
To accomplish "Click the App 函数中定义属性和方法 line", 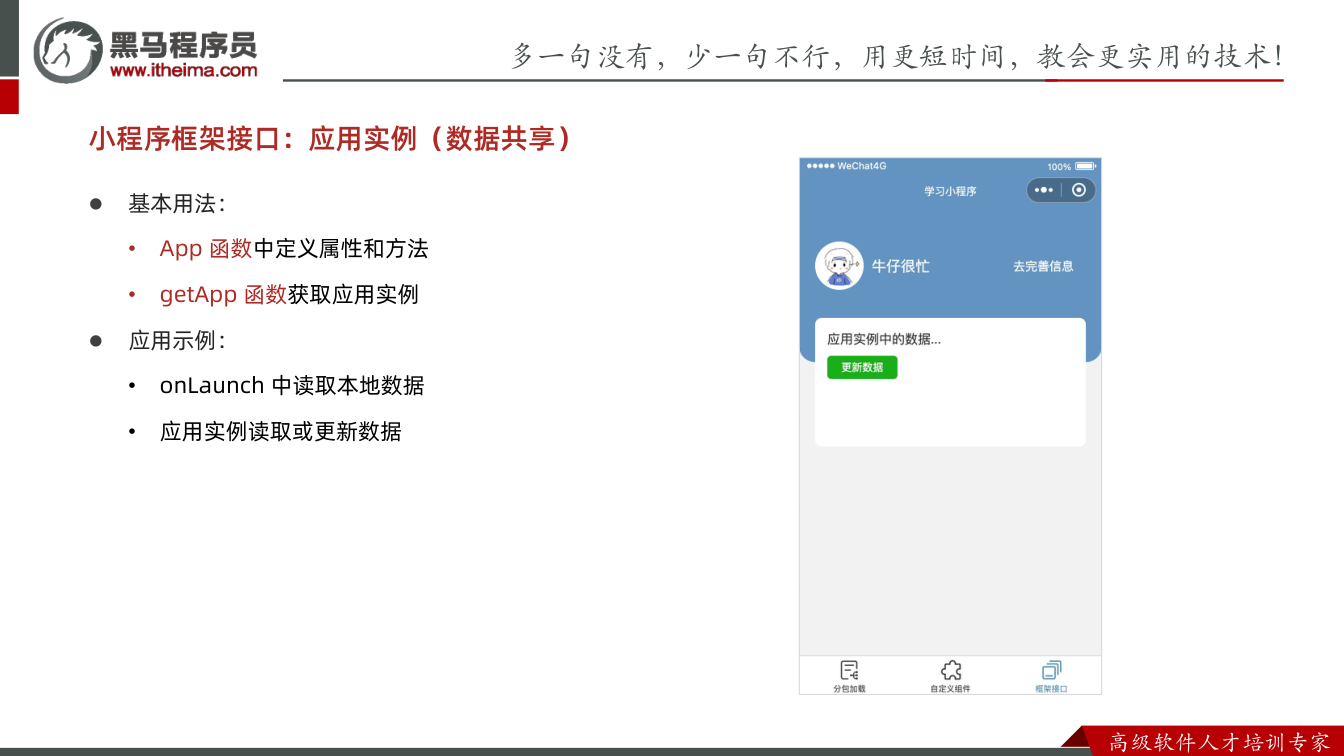I will 294,249.
